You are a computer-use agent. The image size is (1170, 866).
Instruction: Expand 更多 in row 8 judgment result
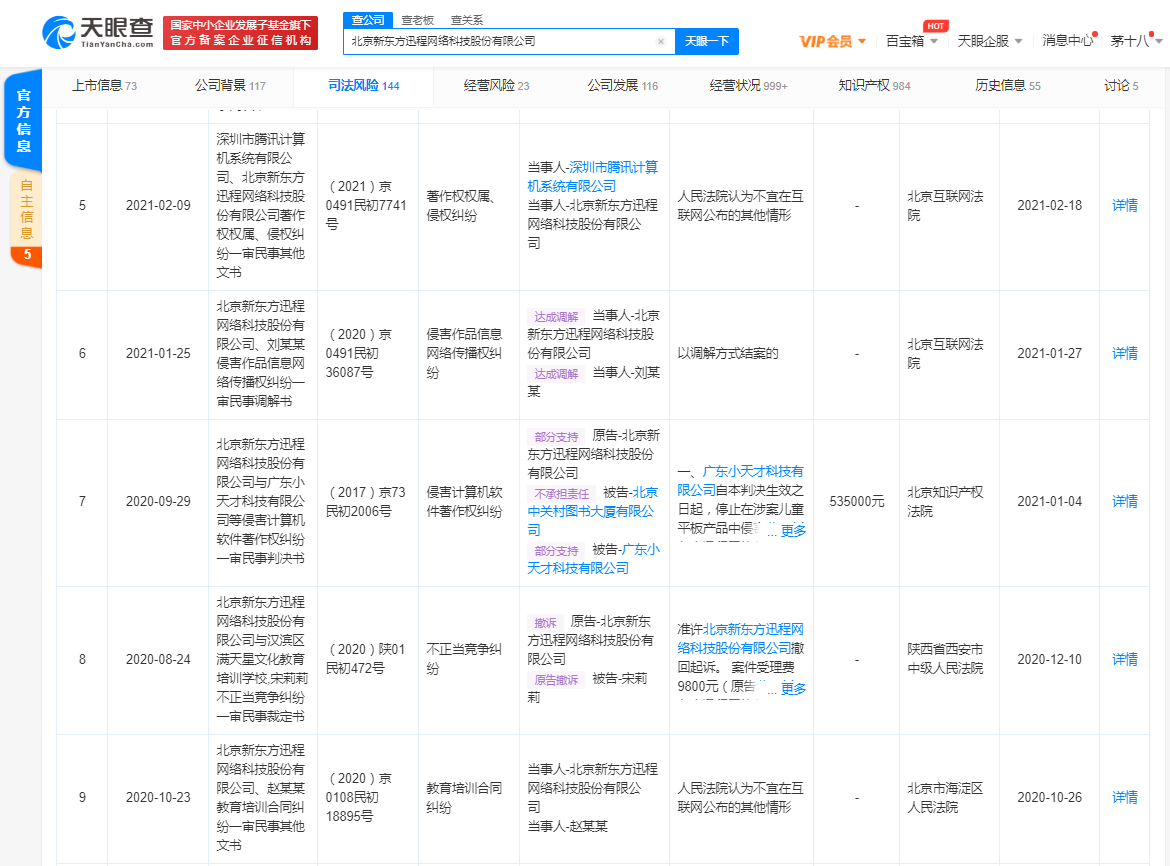point(792,688)
